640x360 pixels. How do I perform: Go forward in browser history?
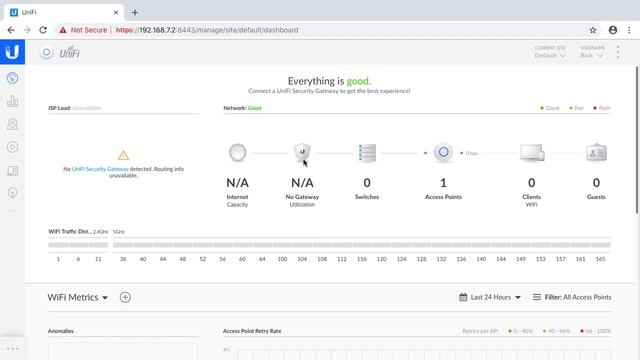pyautogui.click(x=27, y=30)
